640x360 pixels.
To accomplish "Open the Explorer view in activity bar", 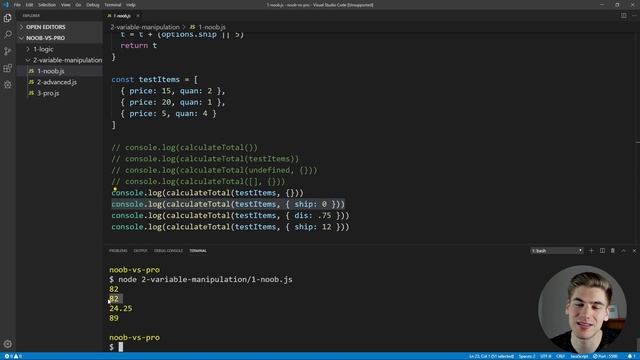I will pos(7,18).
